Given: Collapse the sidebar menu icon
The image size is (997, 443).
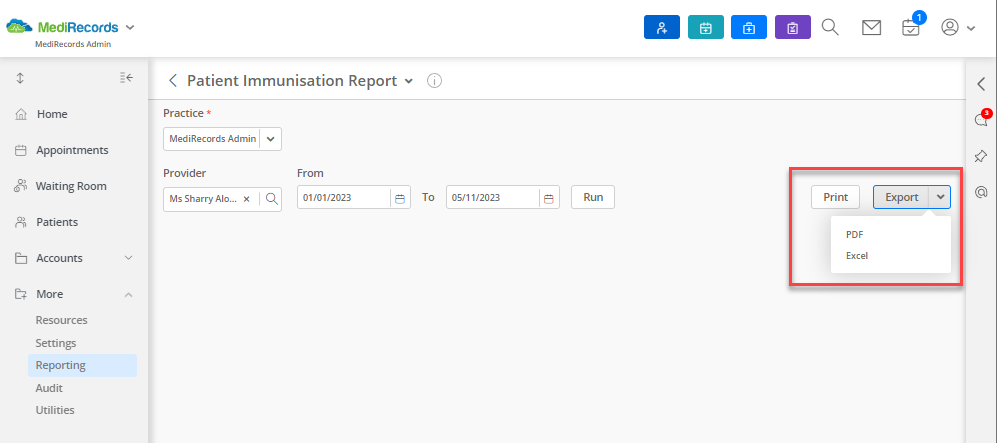Looking at the screenshot, I should [126, 78].
